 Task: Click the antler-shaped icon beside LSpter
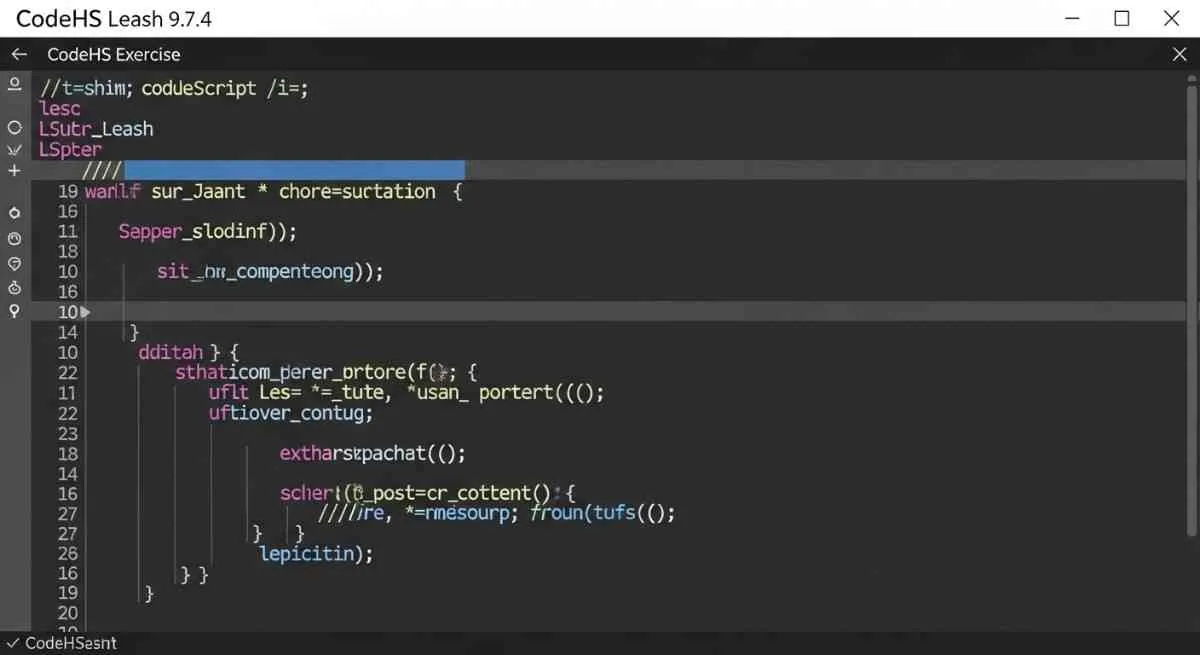coord(14,150)
